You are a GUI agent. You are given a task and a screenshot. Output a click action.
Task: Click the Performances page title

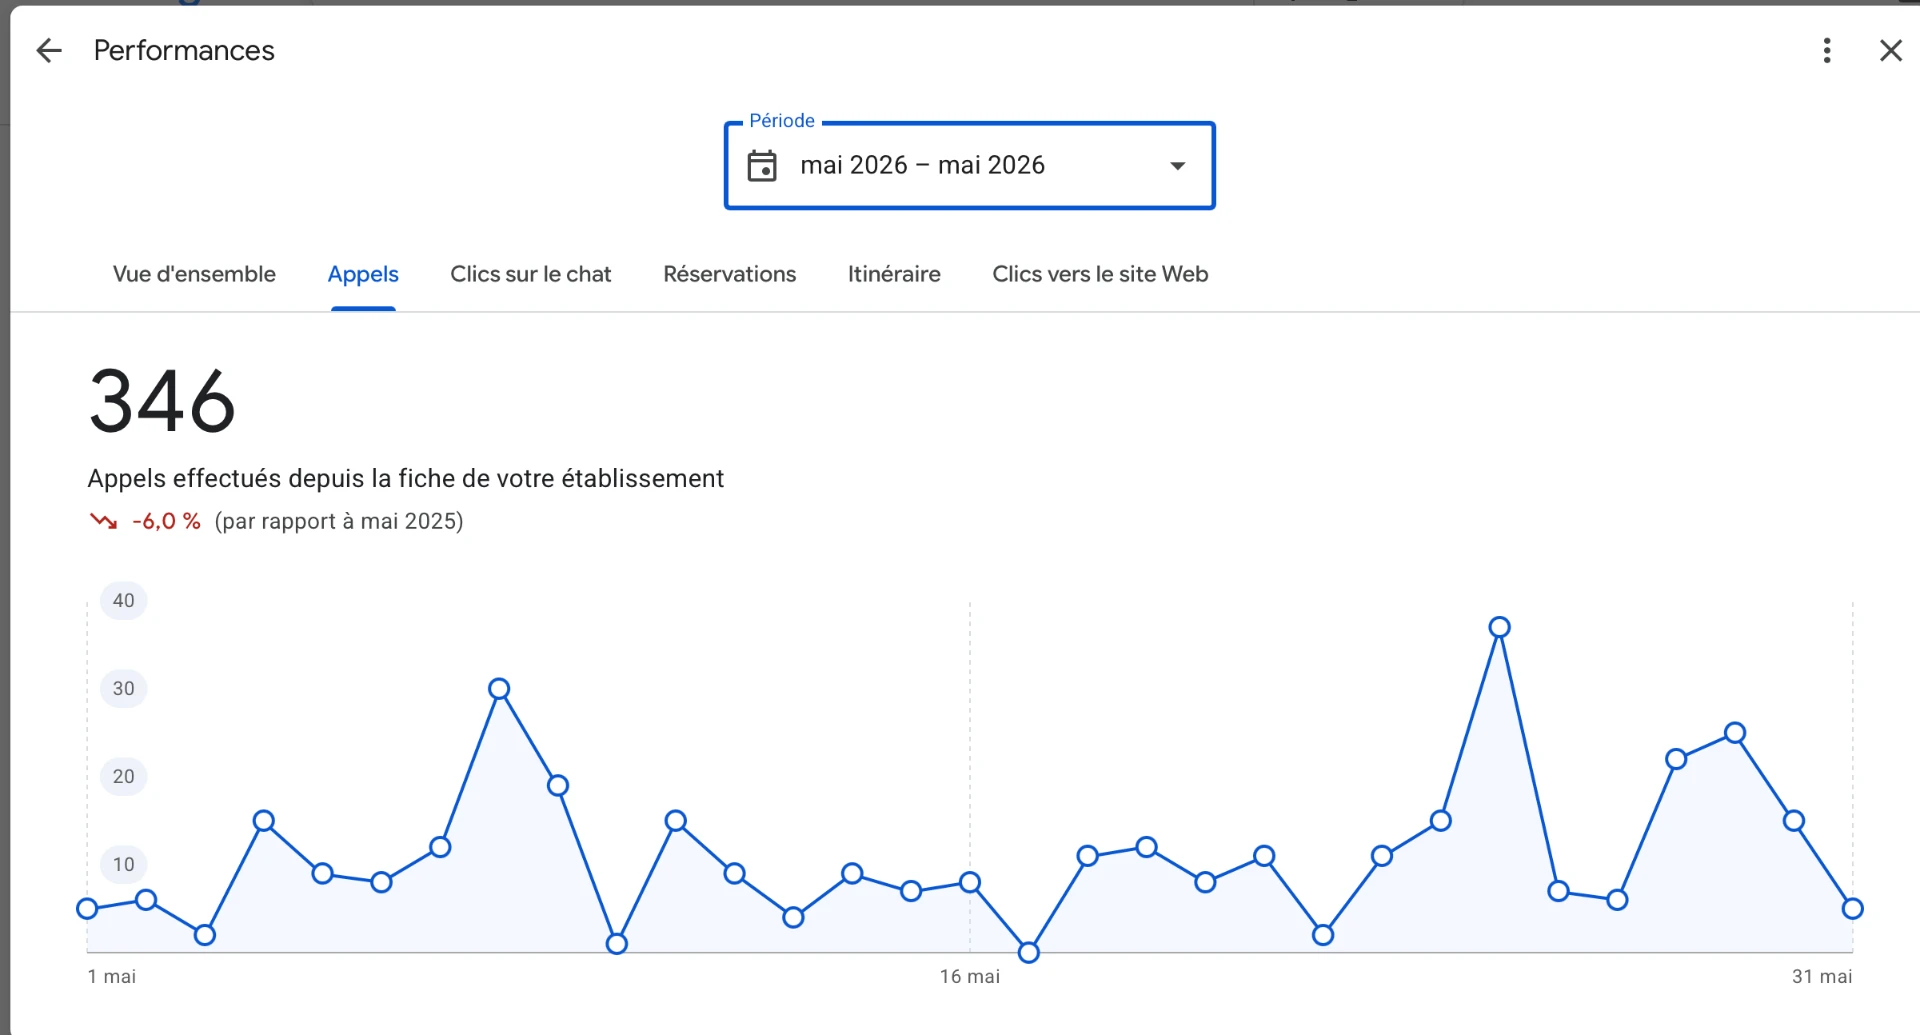[x=184, y=51]
